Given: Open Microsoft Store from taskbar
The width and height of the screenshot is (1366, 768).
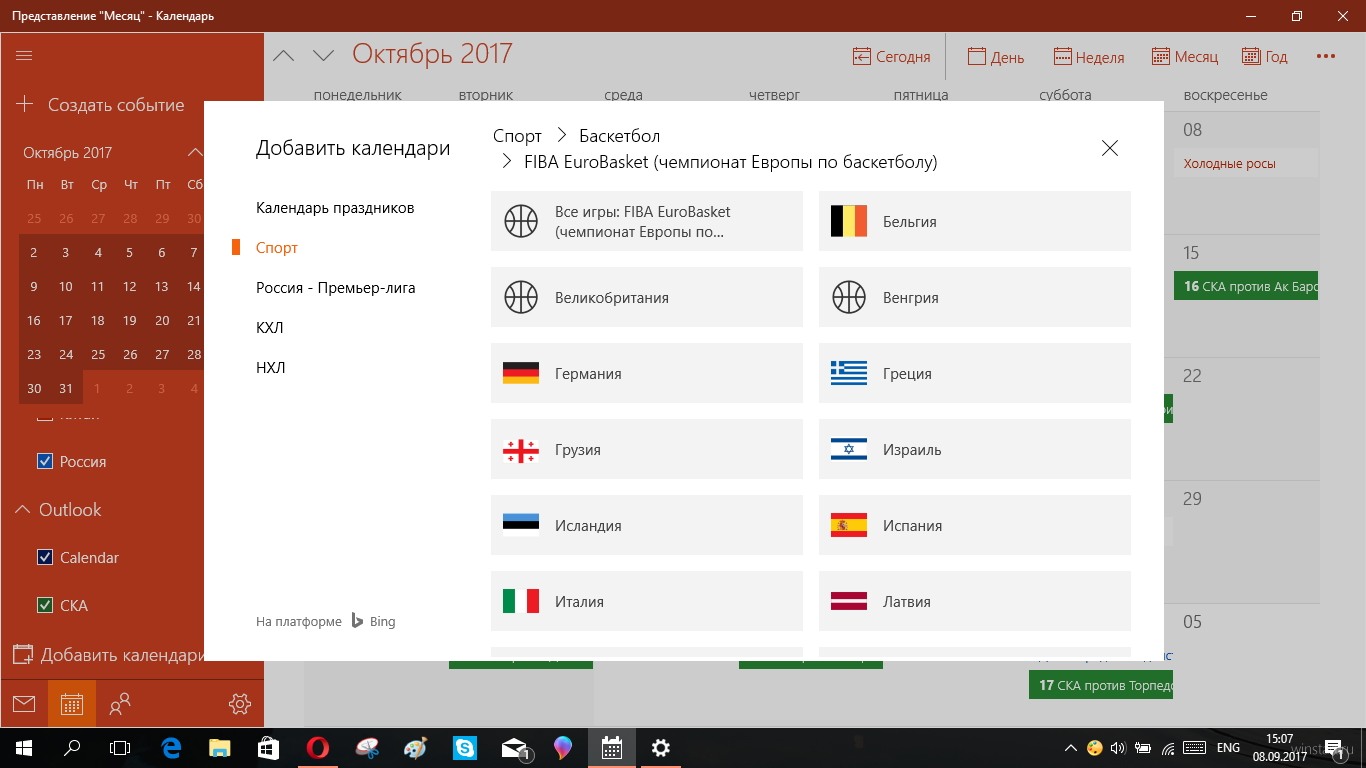Looking at the screenshot, I should pyautogui.click(x=269, y=748).
